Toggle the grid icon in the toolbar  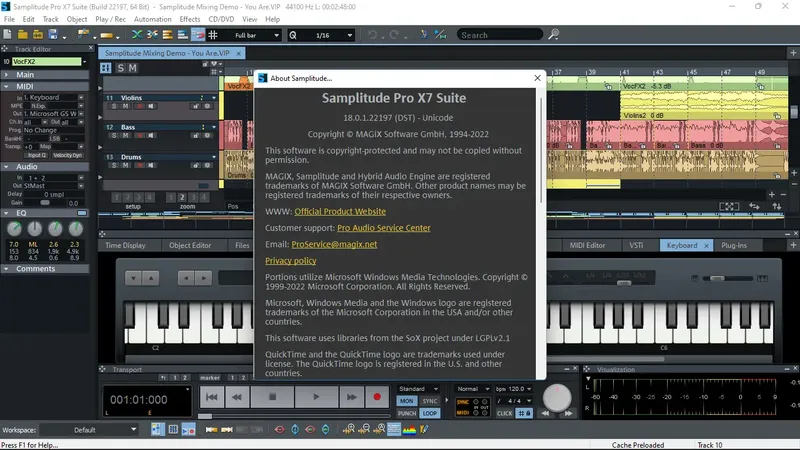click(213, 35)
